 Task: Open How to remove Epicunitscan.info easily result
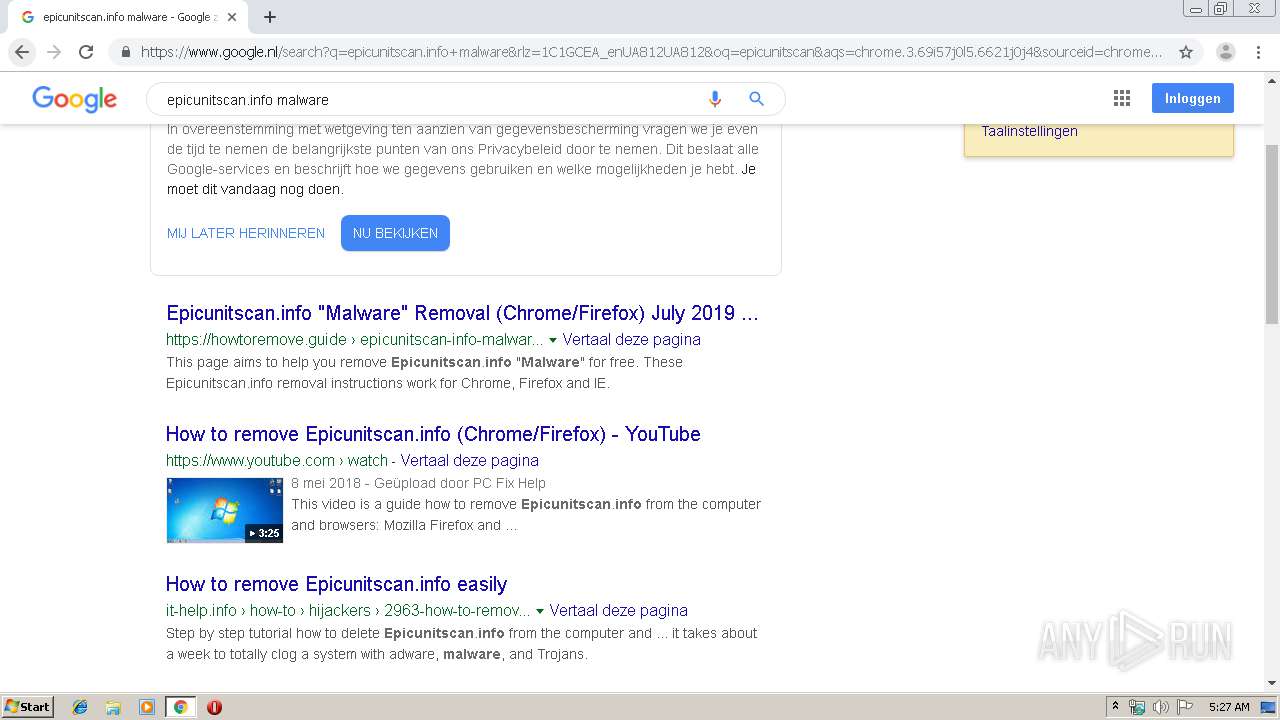point(336,584)
